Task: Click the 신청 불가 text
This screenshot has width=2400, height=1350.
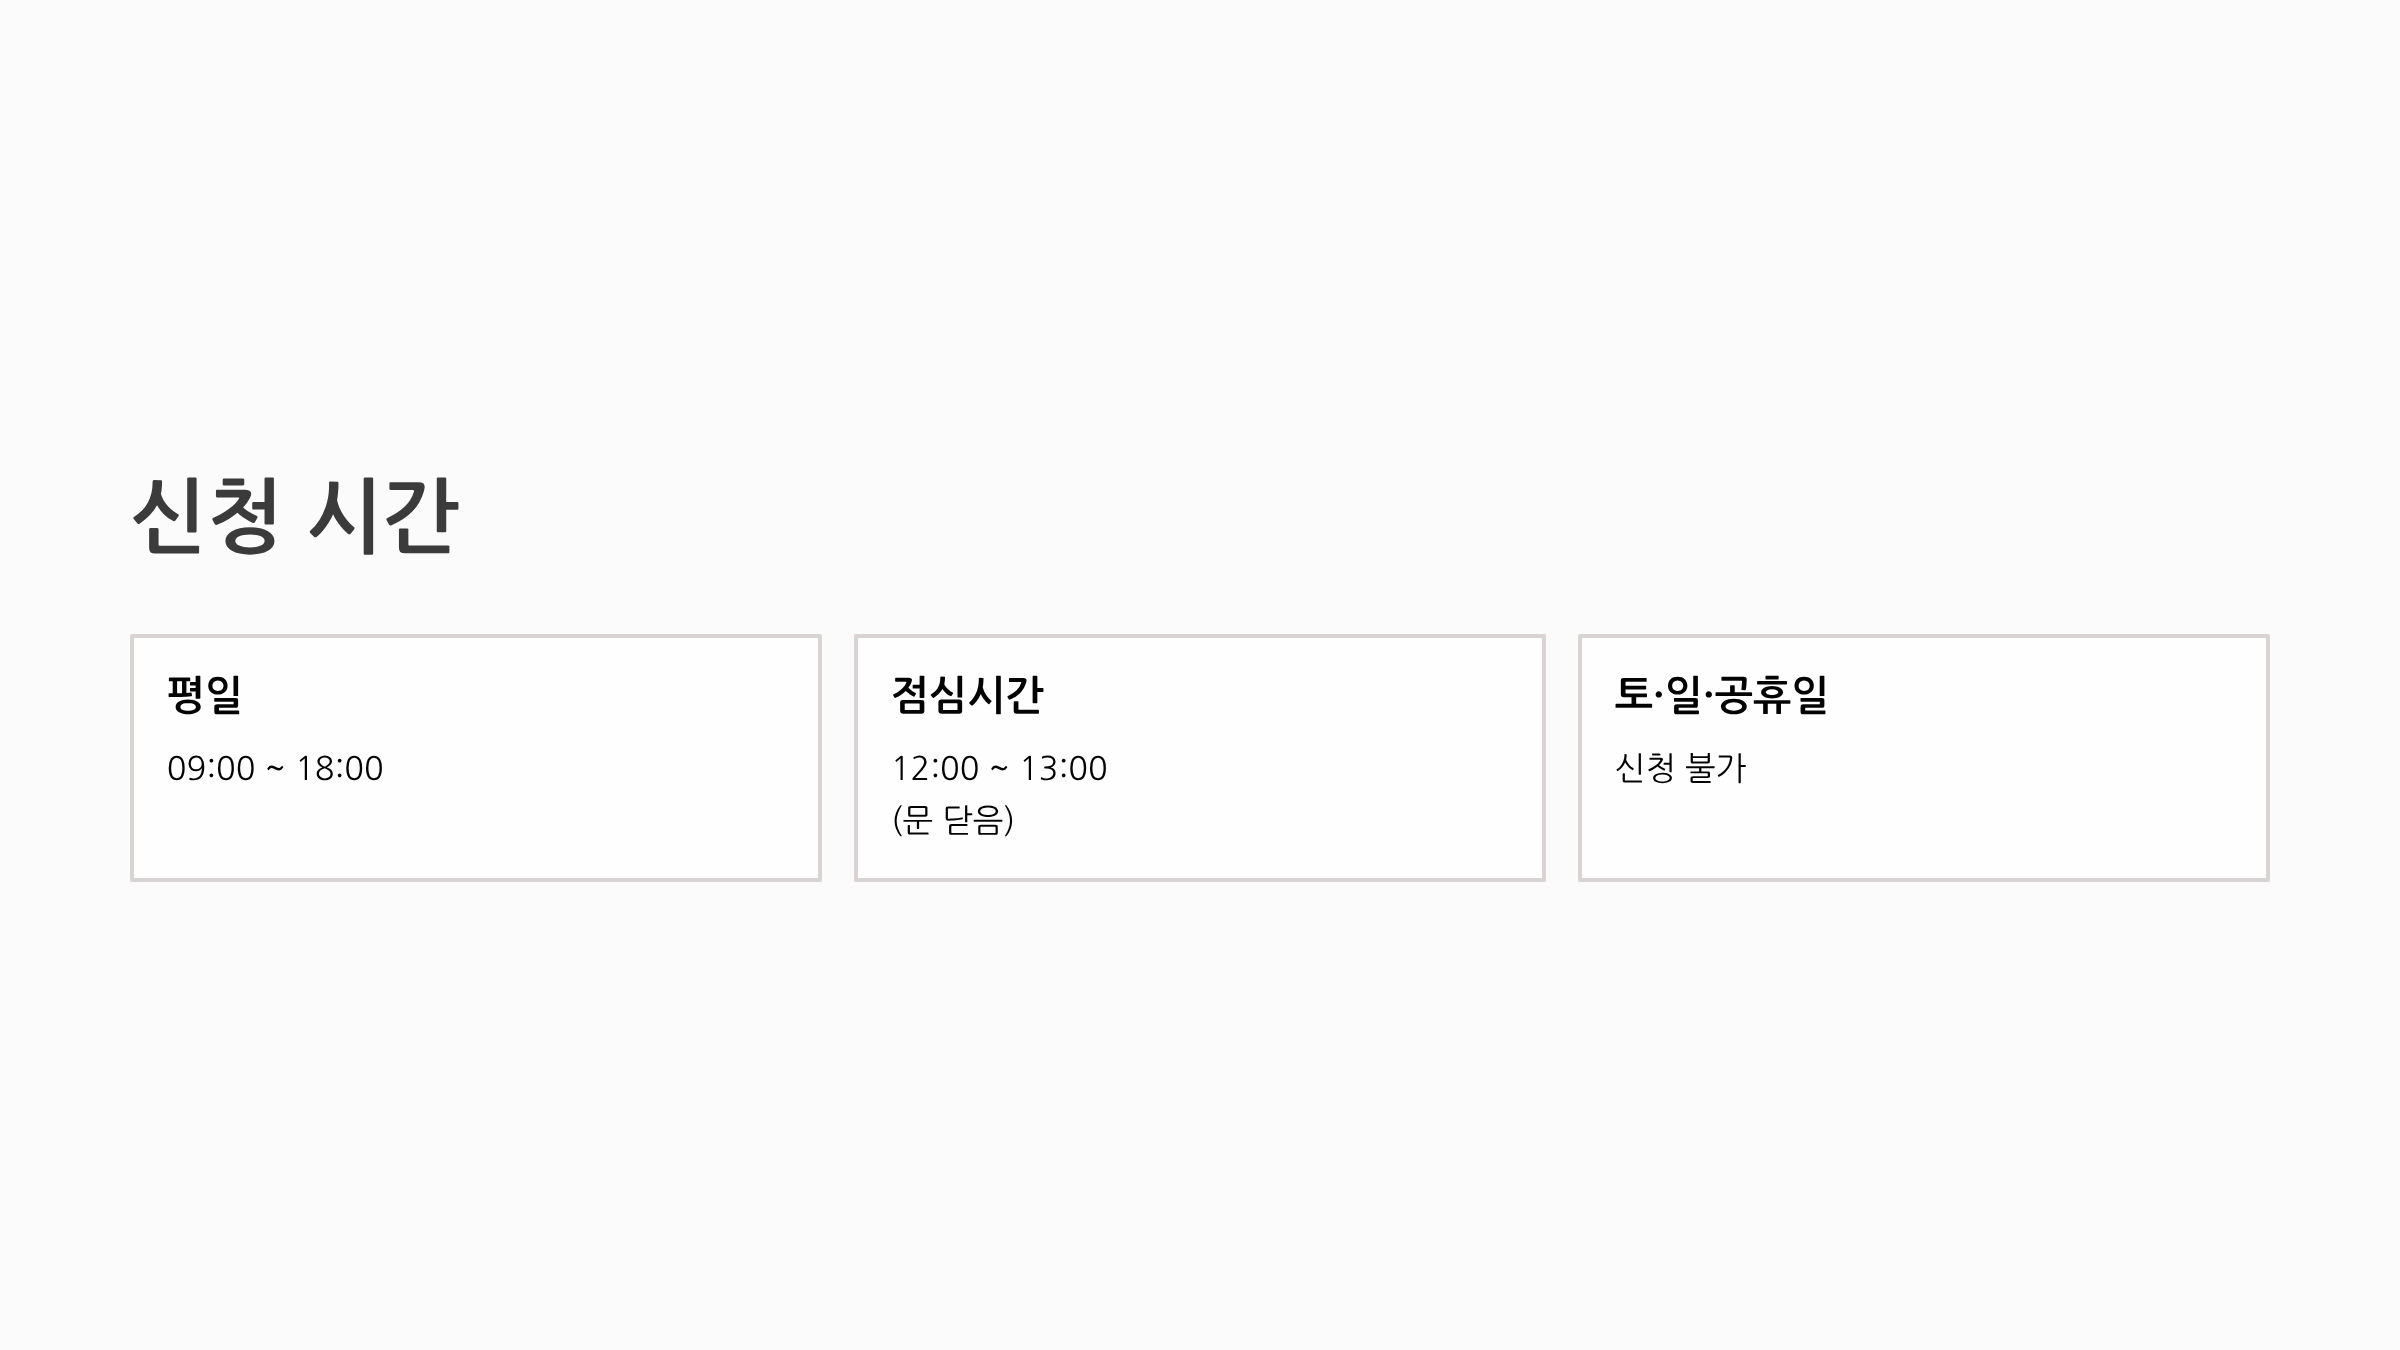Action: point(1680,768)
